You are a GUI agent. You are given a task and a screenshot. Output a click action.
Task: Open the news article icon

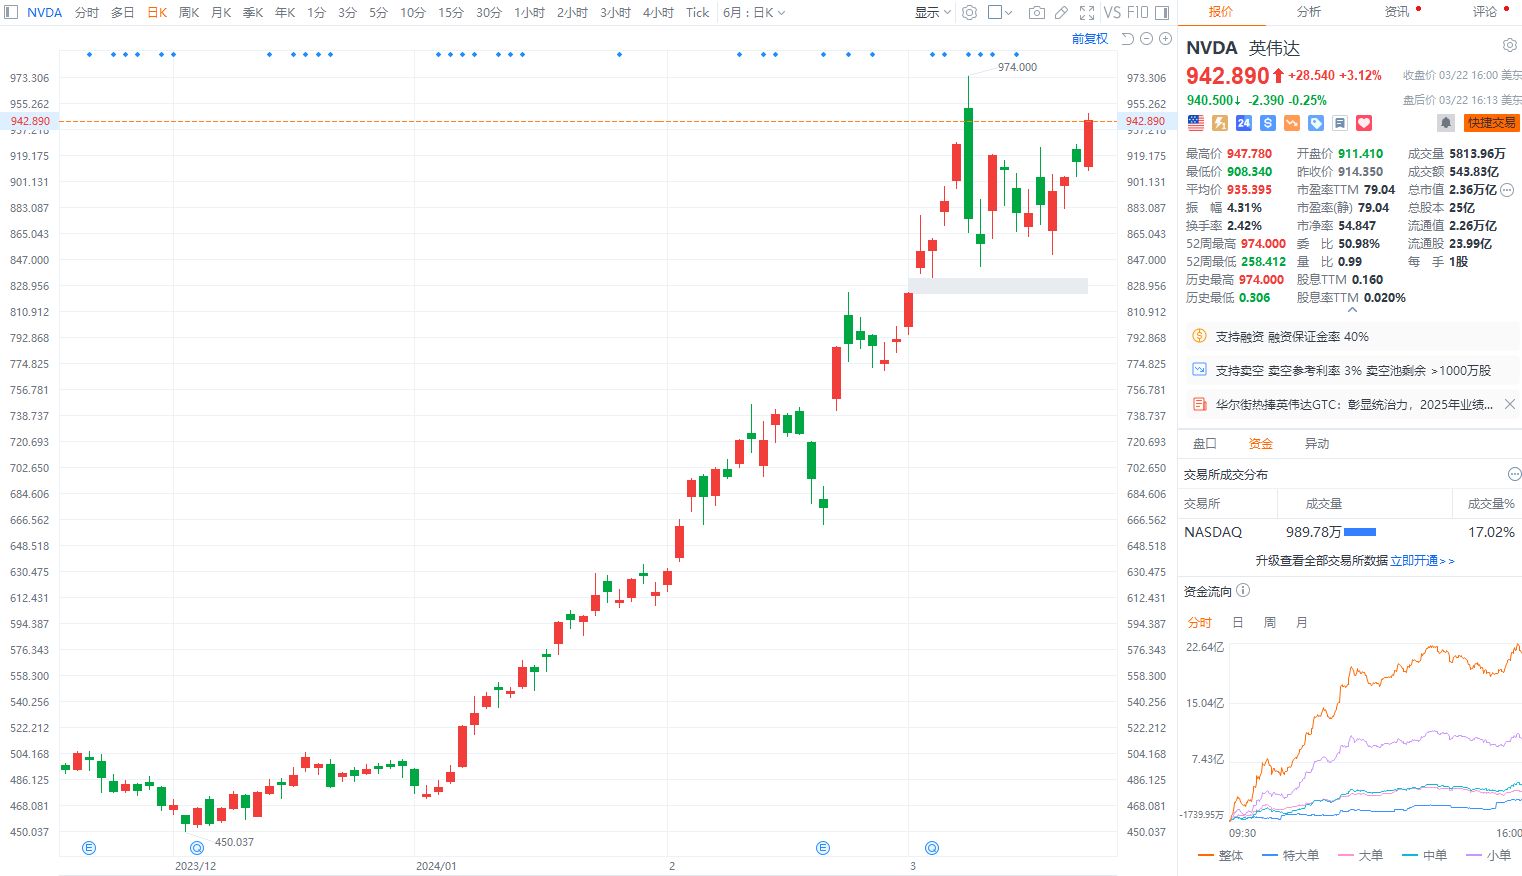(1199, 404)
